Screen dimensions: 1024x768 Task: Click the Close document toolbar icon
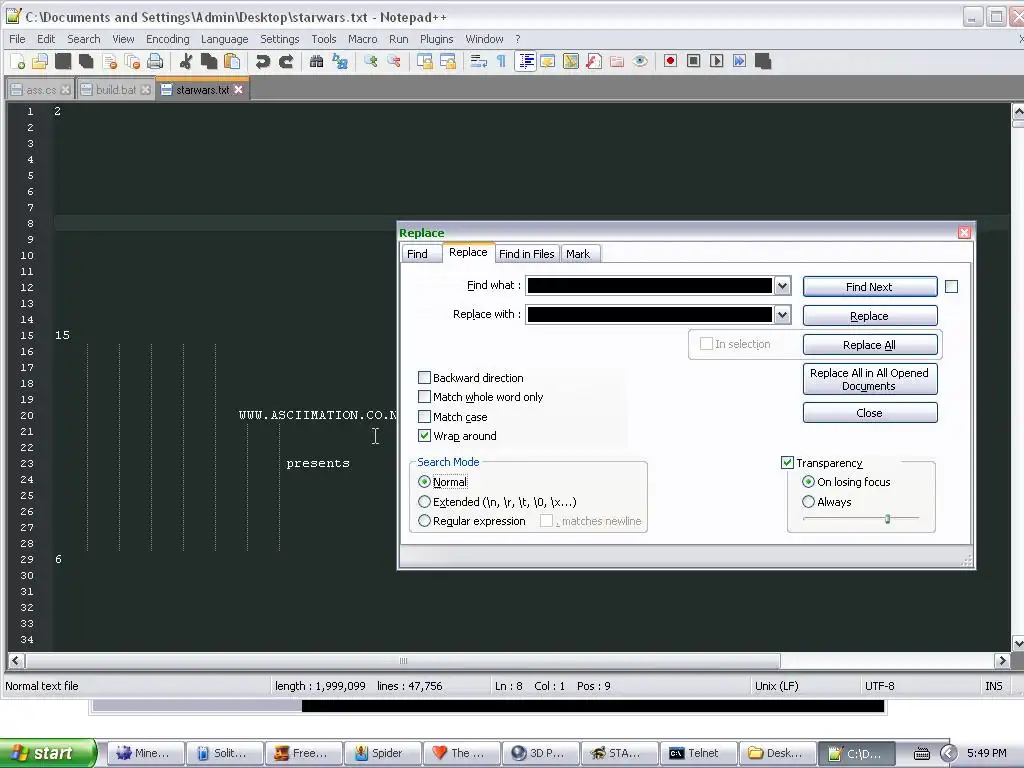pyautogui.click(x=110, y=61)
